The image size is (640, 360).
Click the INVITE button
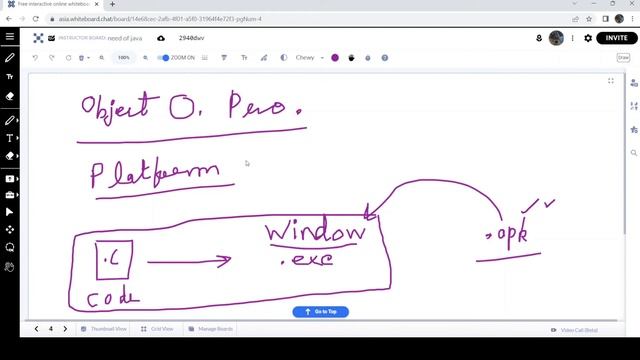(617, 38)
